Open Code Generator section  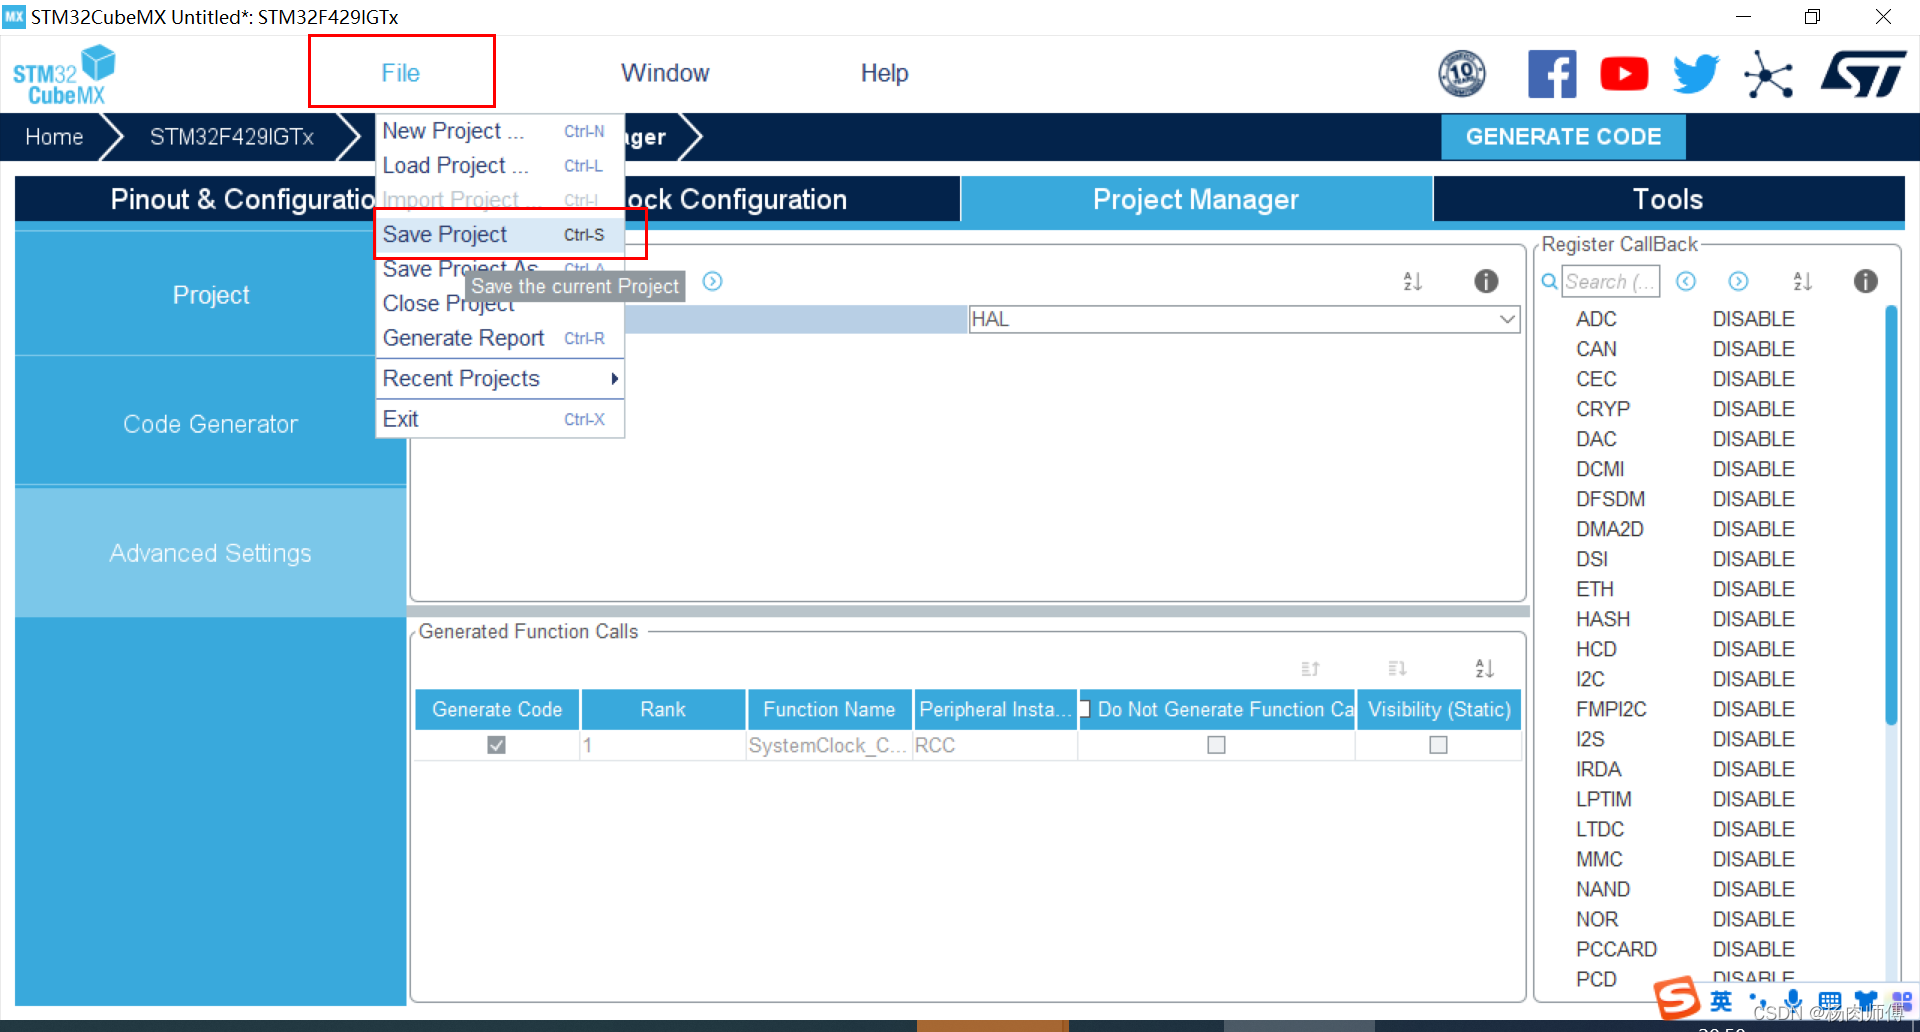[x=210, y=424]
